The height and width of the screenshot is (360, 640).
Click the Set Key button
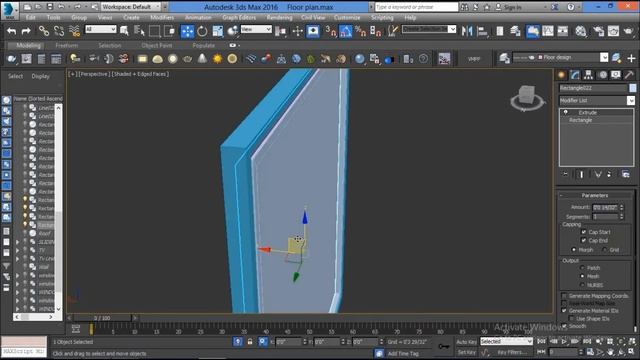467,352
